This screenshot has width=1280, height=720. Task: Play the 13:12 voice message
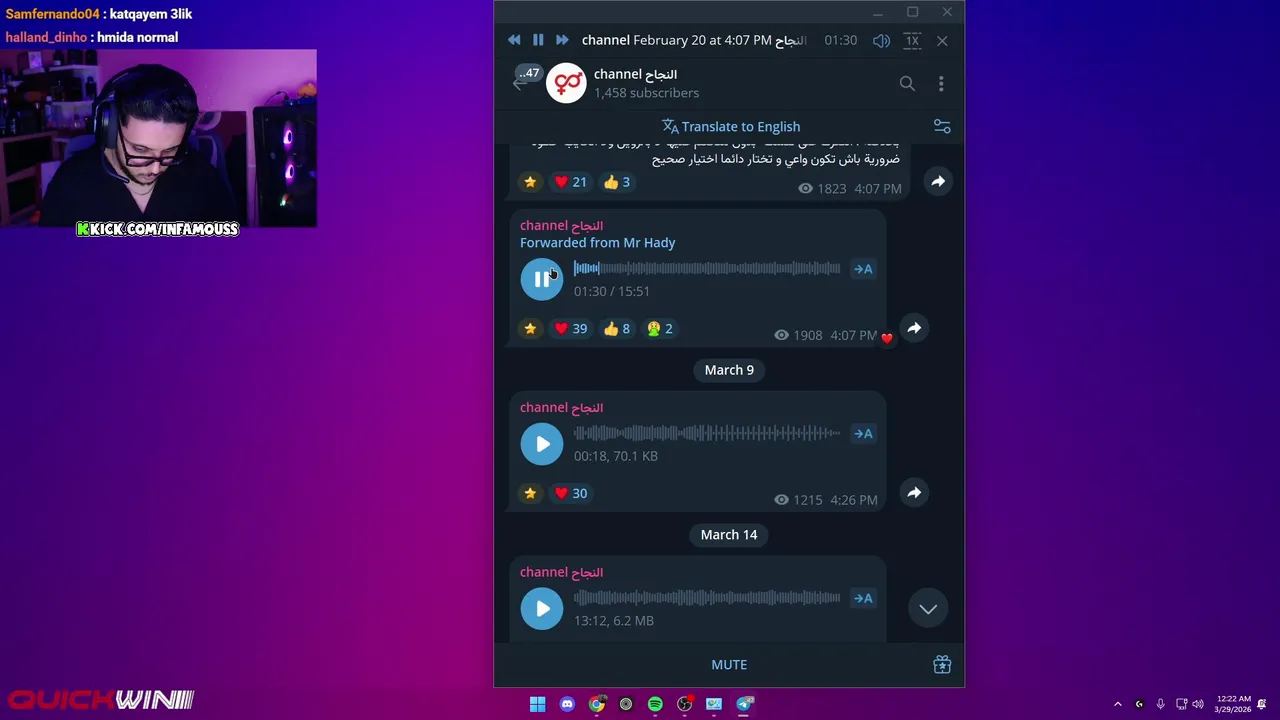click(x=542, y=609)
